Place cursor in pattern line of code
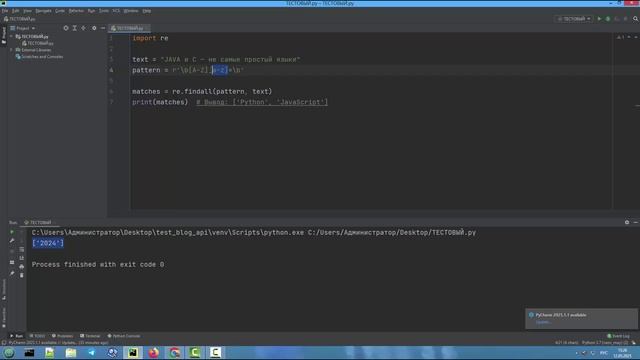 (x=188, y=70)
